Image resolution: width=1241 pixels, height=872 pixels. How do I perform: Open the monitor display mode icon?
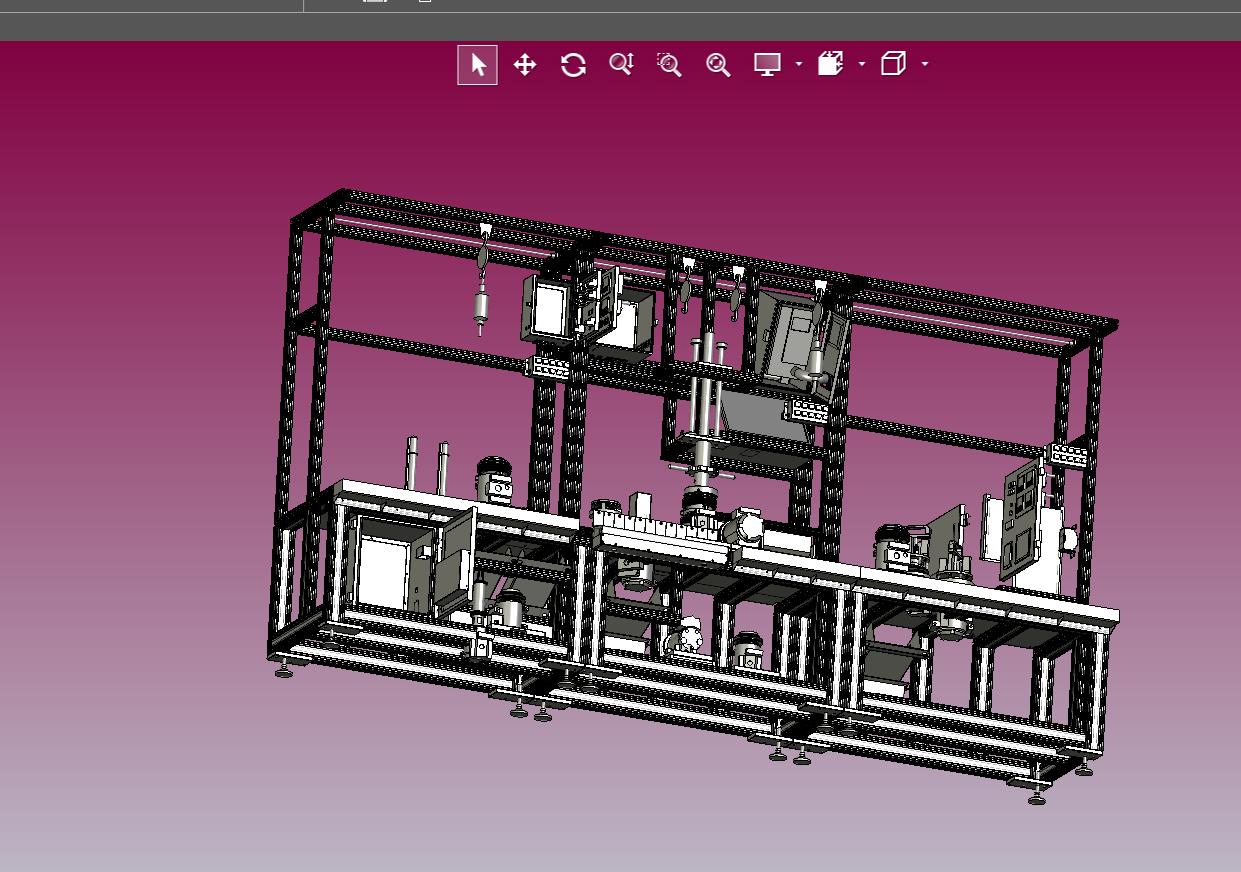point(767,65)
